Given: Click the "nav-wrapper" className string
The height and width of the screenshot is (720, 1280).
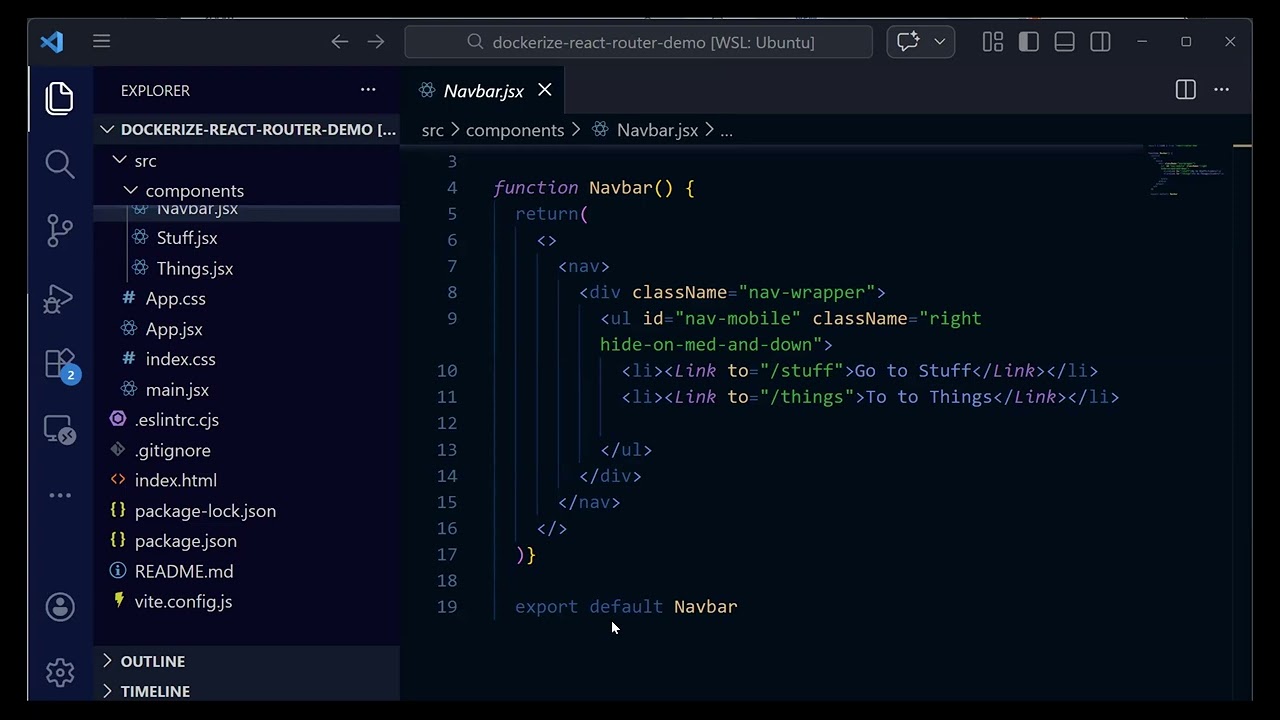Looking at the screenshot, I should click(806, 292).
